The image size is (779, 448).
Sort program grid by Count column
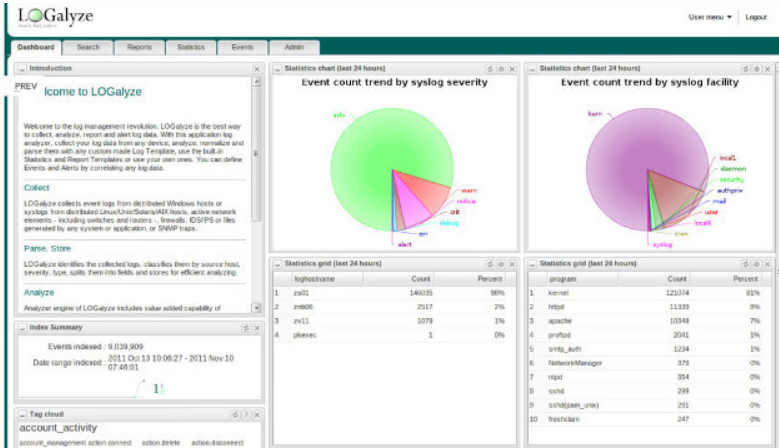[654, 279]
